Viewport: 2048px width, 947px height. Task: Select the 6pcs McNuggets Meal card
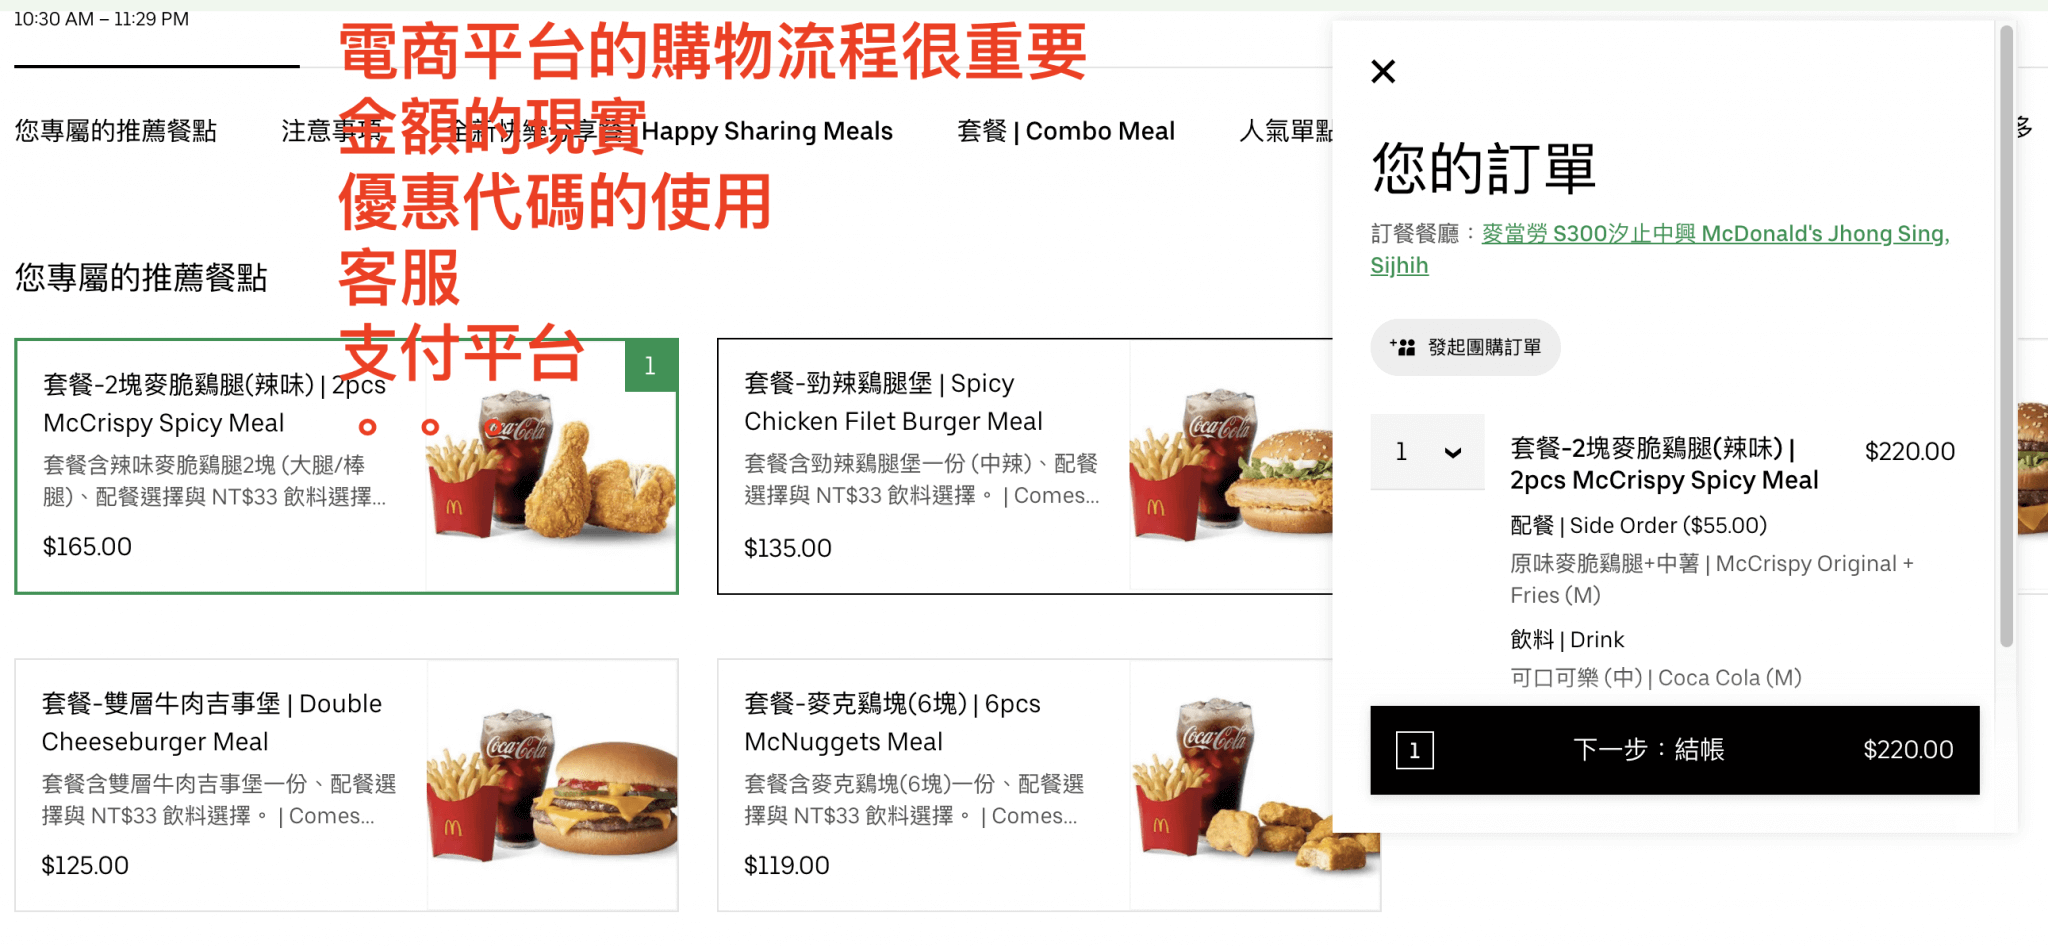click(x=1049, y=785)
